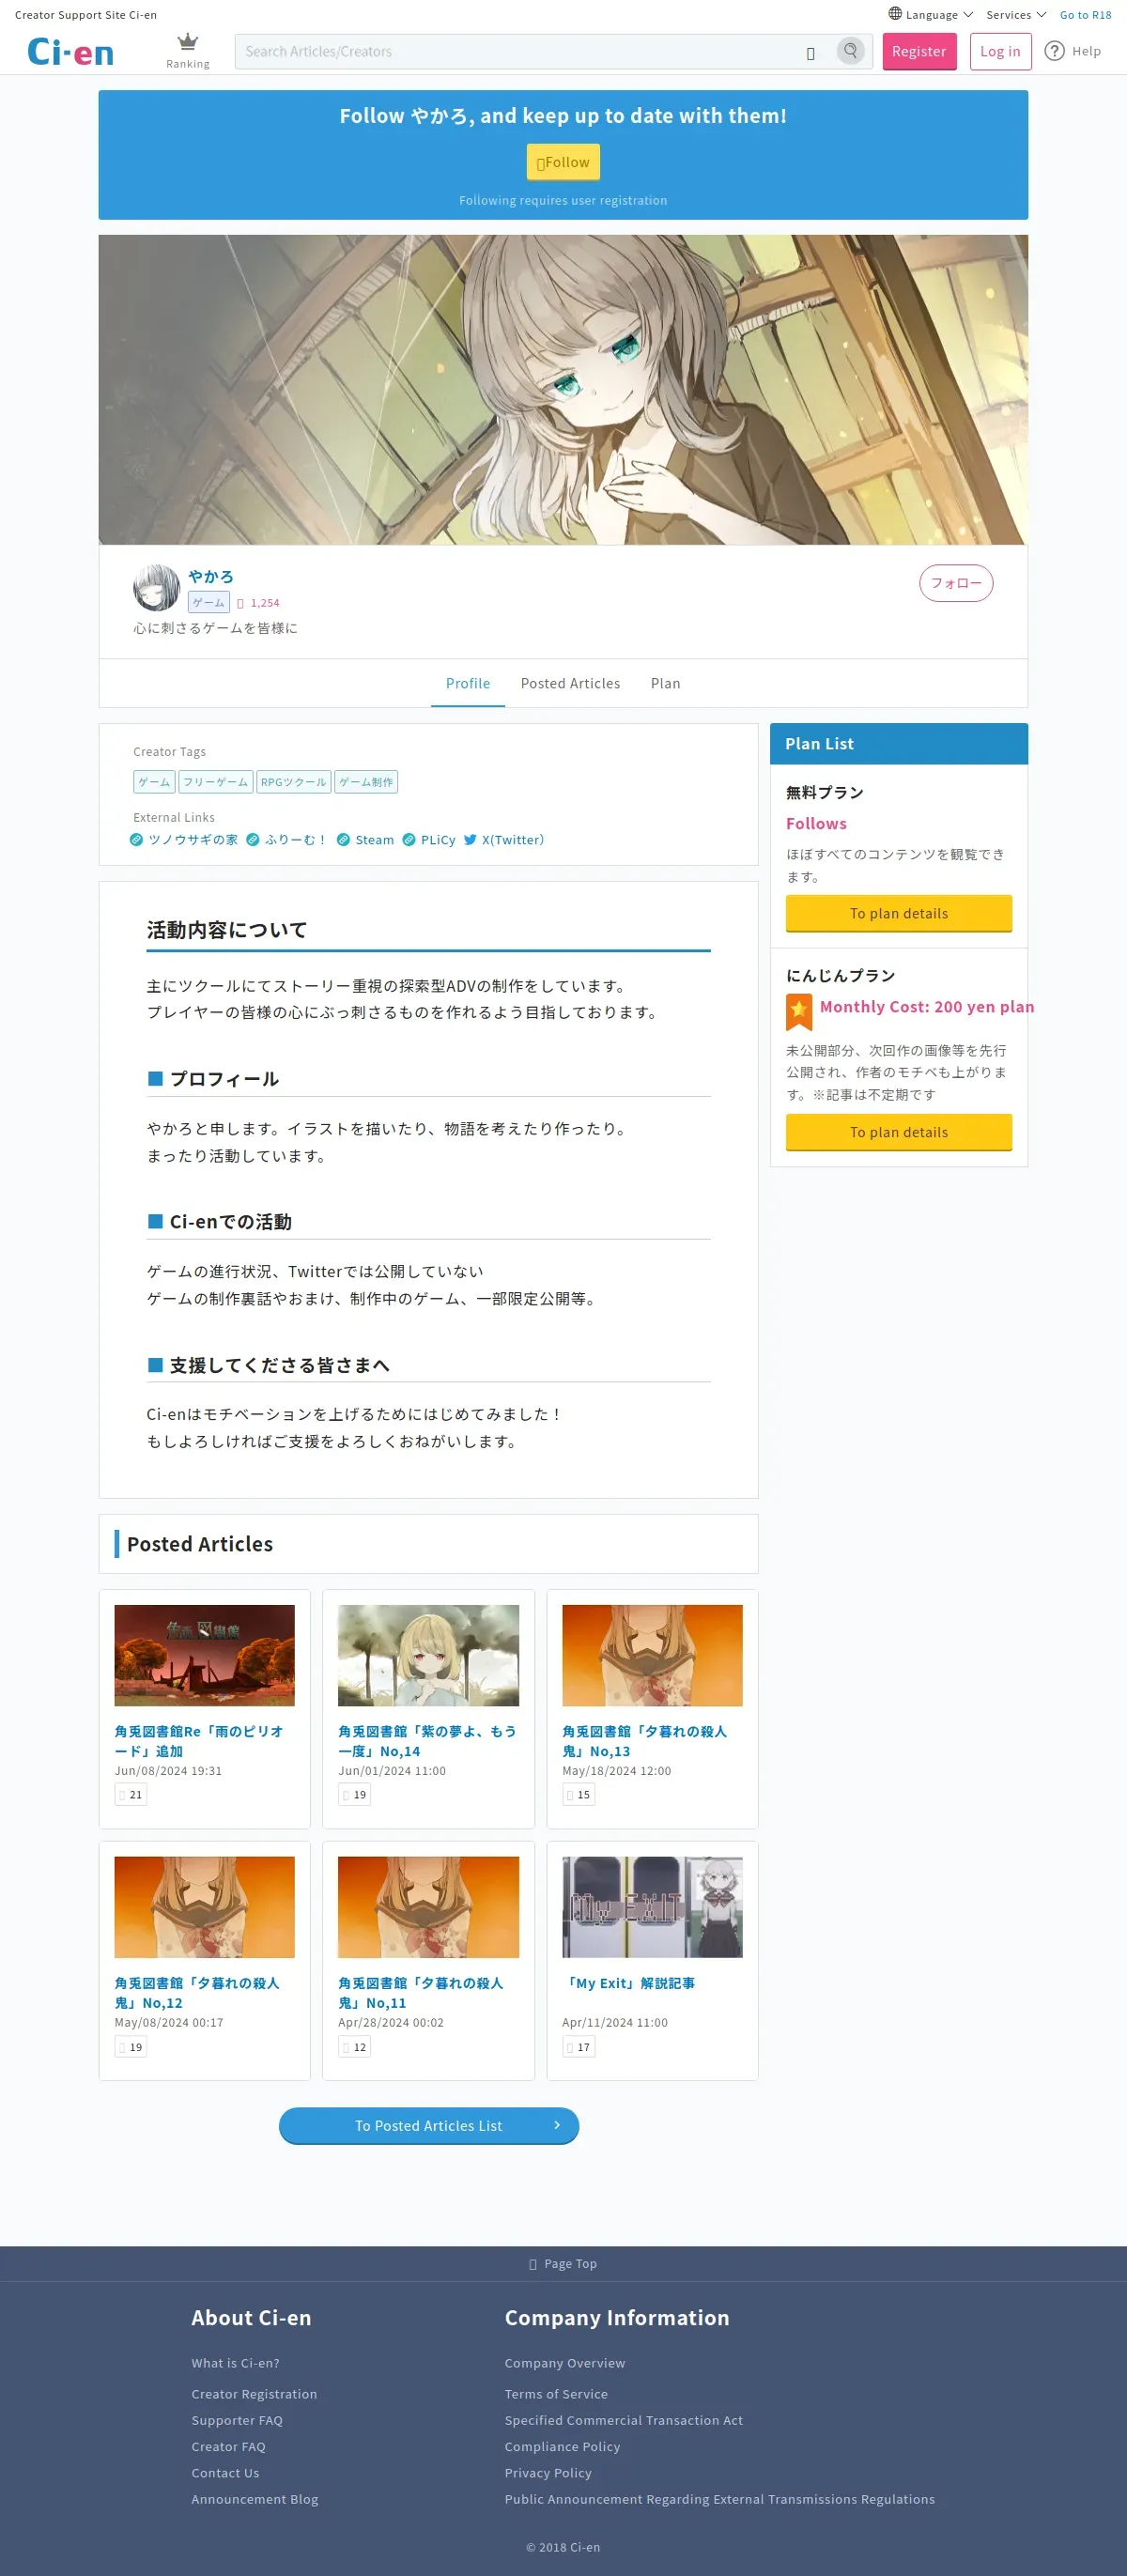Expand the Services dropdown

1016,15
